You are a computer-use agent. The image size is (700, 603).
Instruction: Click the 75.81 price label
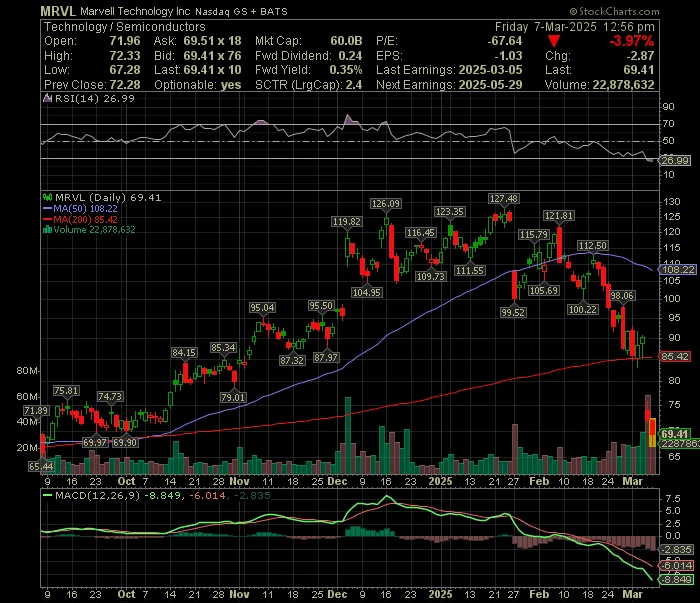click(66, 391)
